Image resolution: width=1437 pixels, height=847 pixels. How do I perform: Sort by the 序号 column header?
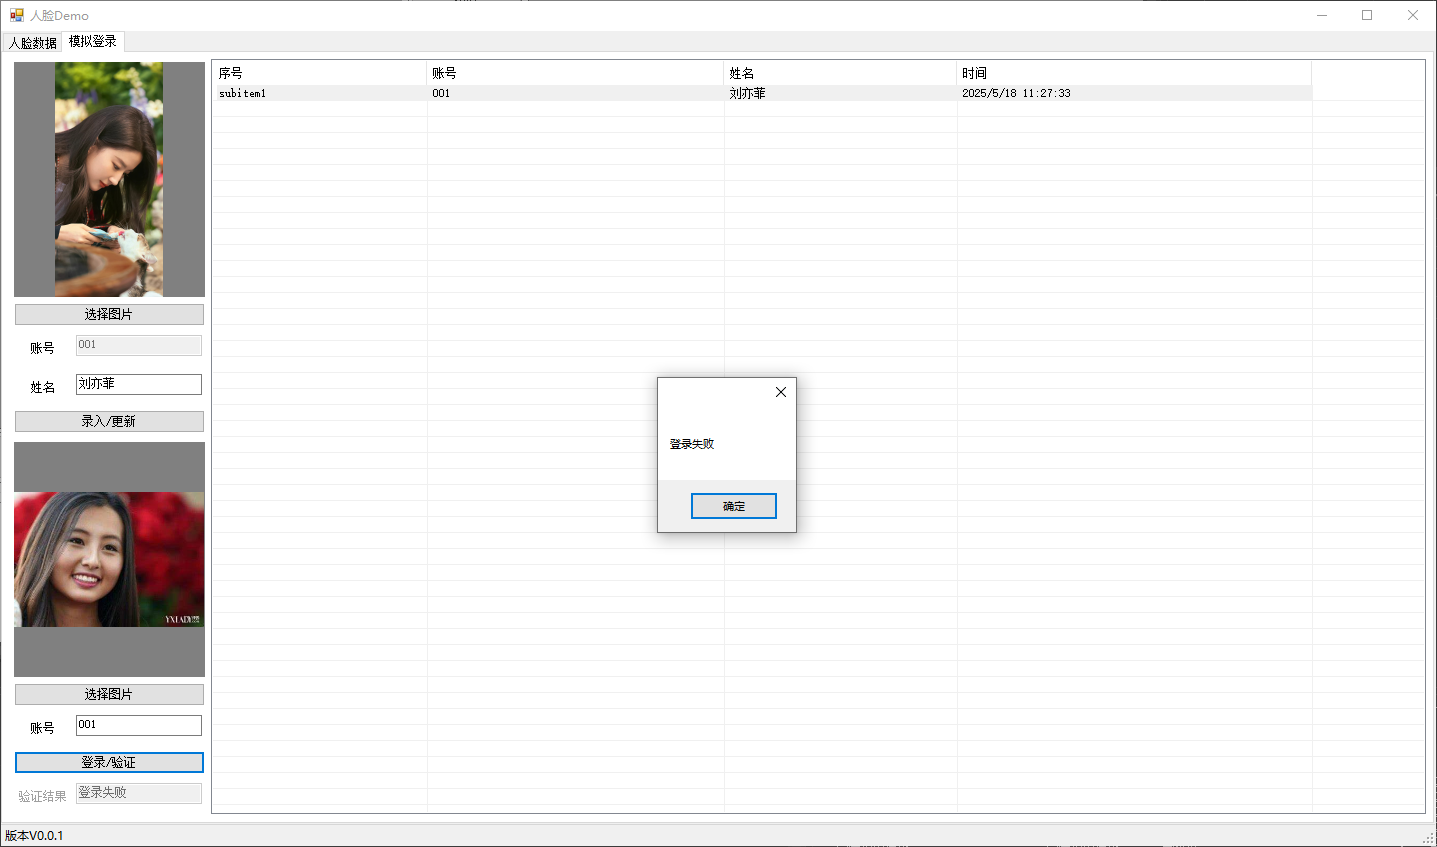319,73
